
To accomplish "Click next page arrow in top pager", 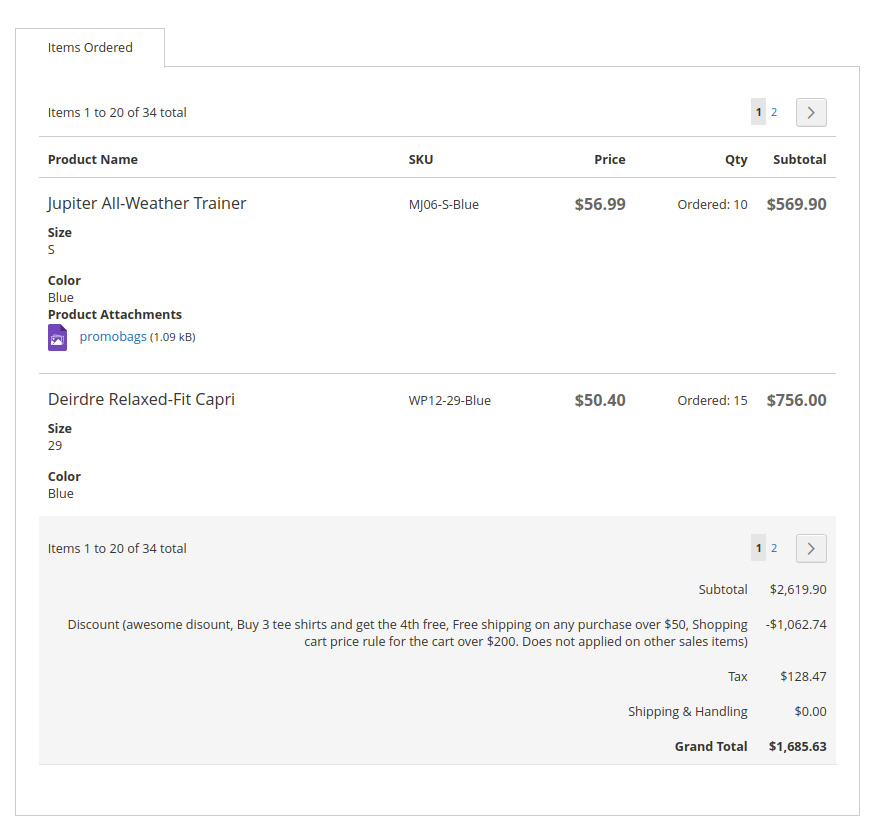I will coord(811,113).
